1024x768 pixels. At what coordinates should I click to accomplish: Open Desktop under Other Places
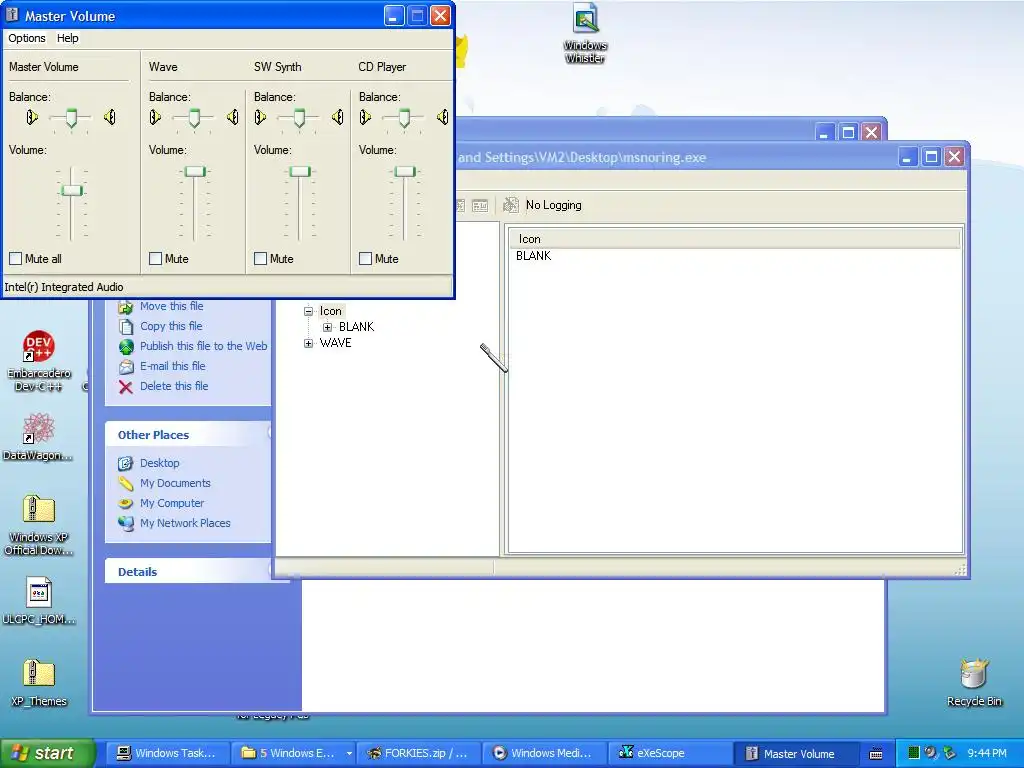(x=160, y=463)
